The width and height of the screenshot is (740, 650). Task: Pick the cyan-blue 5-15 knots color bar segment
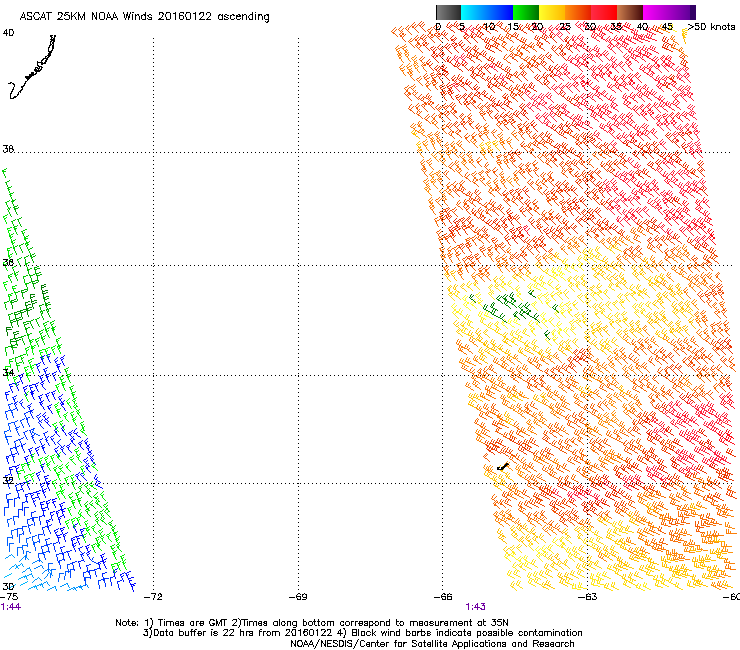point(487,12)
